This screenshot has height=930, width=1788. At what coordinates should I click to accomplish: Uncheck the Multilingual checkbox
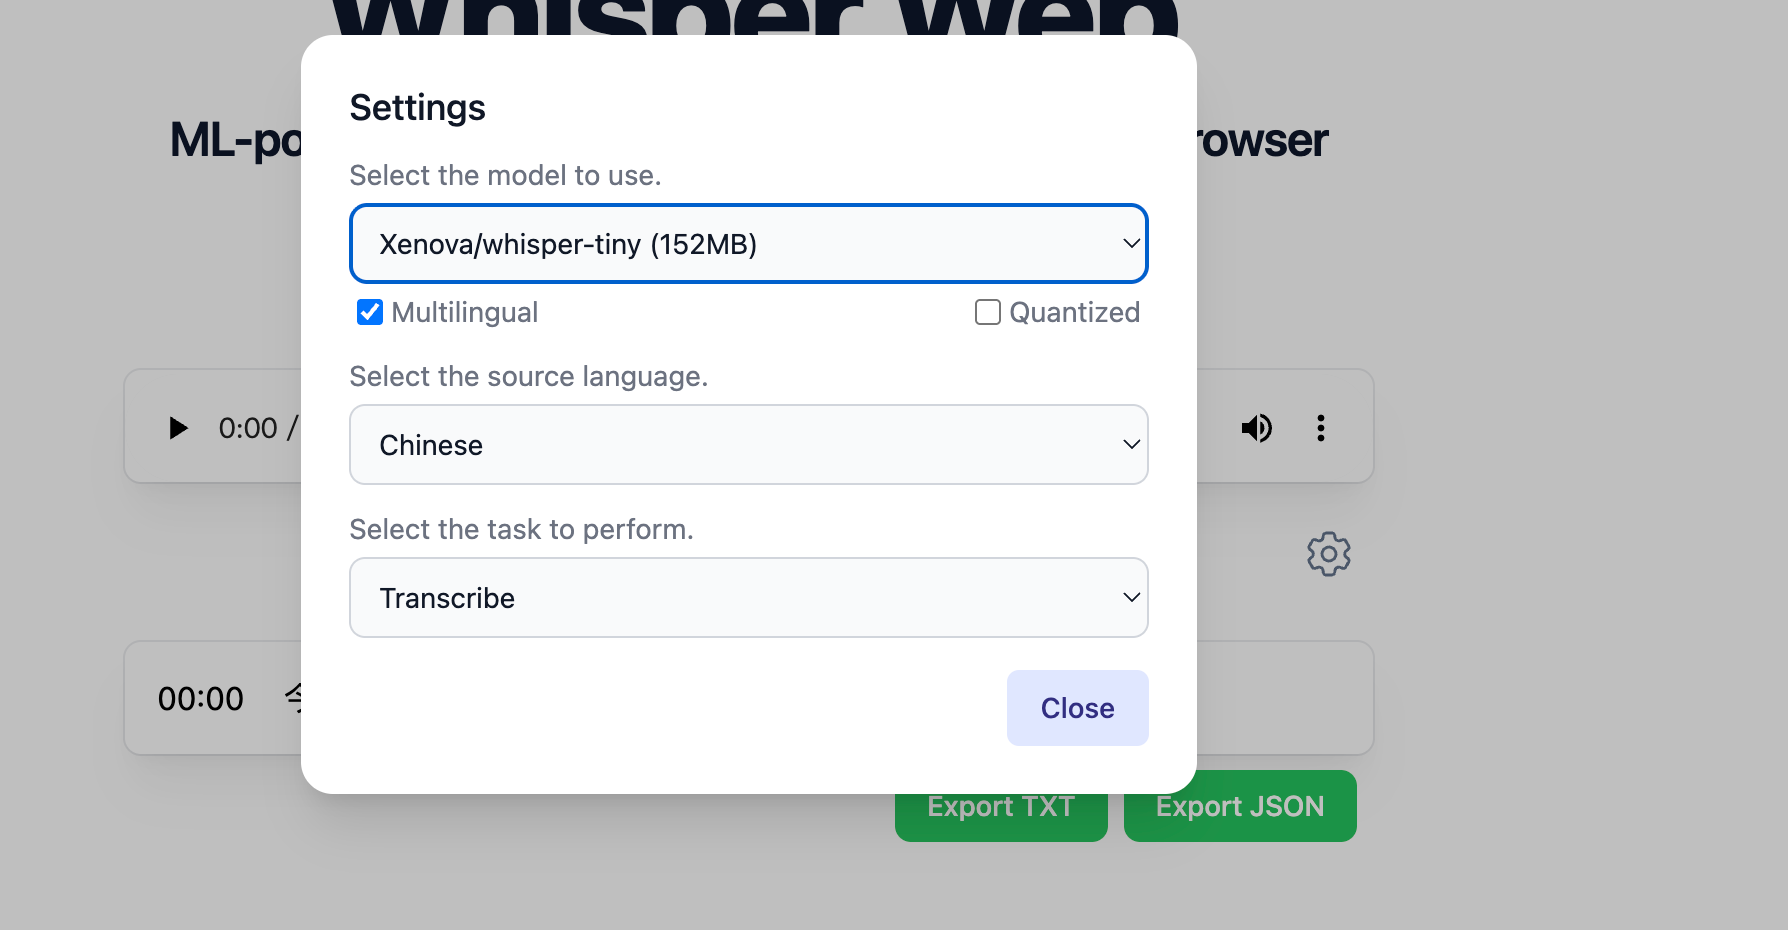pyautogui.click(x=370, y=313)
